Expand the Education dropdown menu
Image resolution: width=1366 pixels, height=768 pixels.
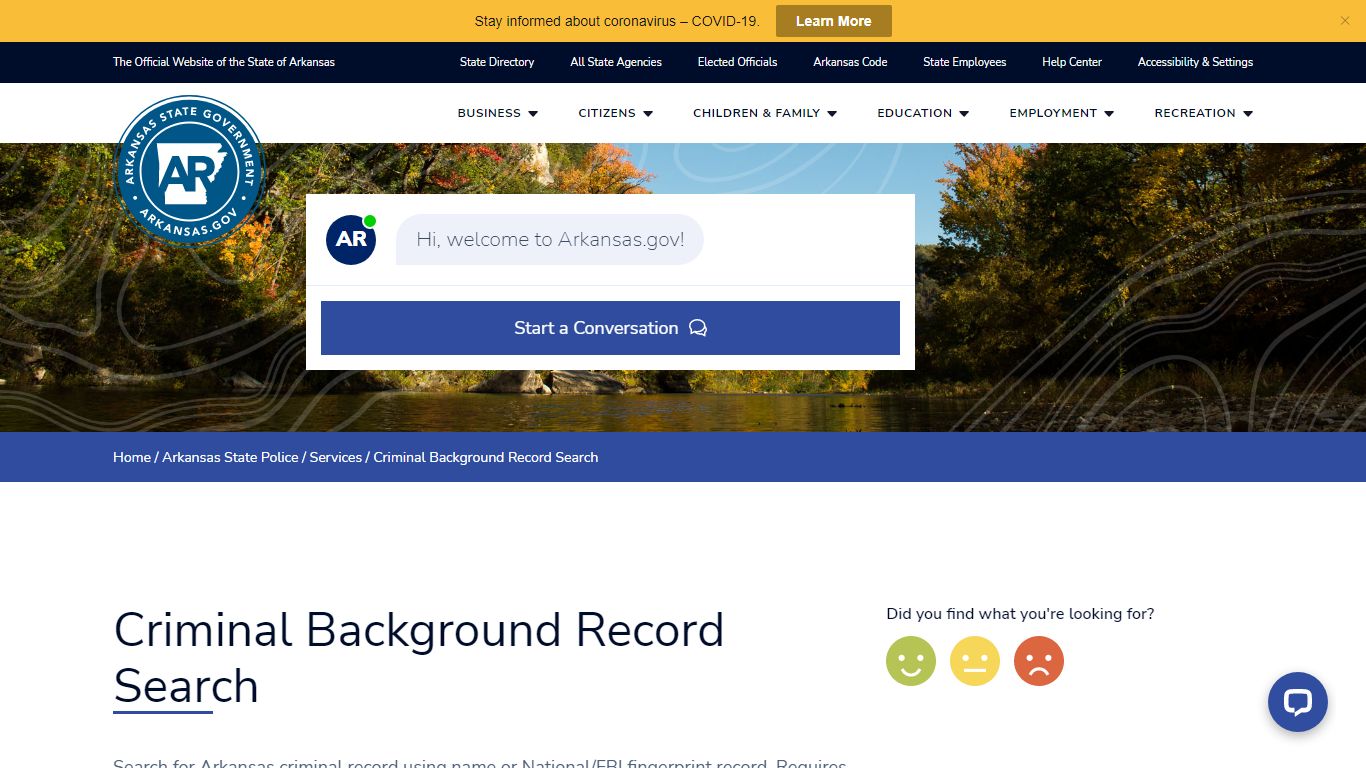(x=923, y=113)
